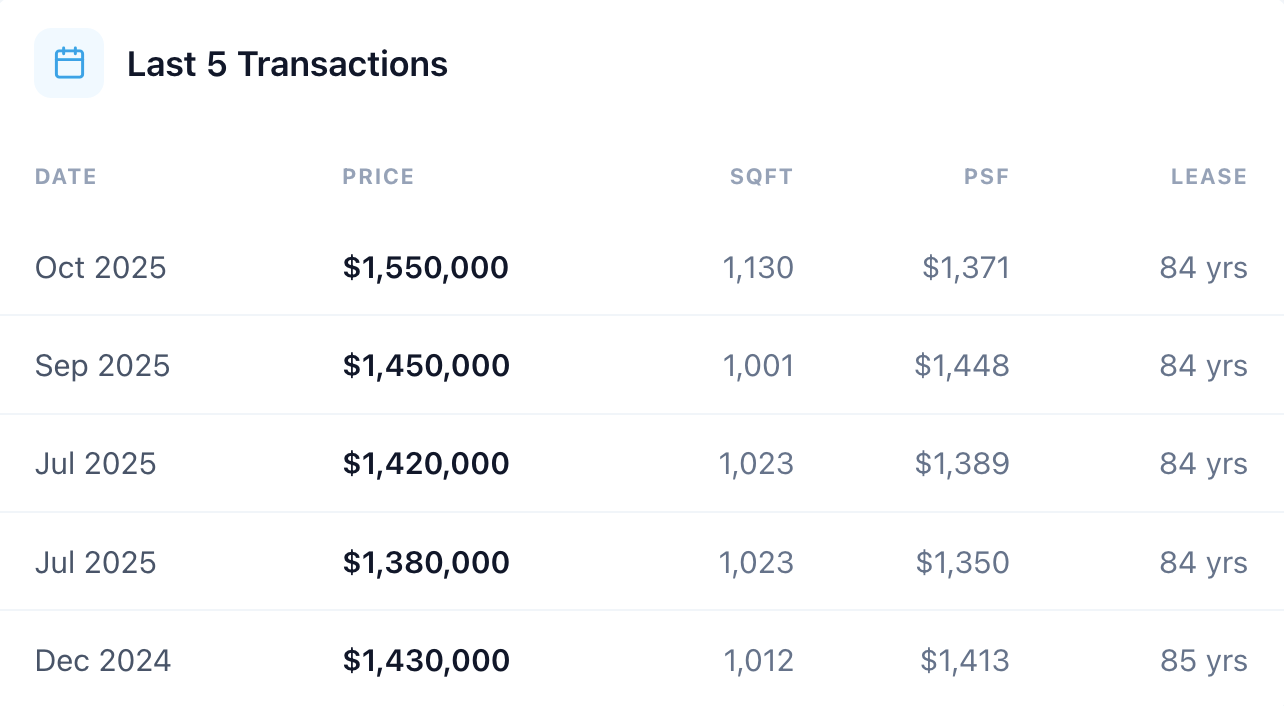
Task: Click the $1,389 PSF value
Action: click(962, 464)
